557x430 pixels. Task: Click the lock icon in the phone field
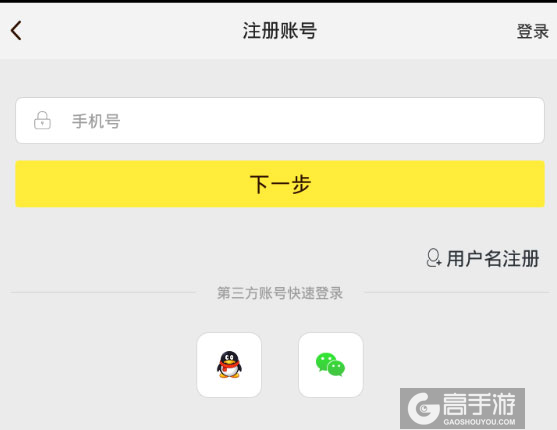[42, 120]
